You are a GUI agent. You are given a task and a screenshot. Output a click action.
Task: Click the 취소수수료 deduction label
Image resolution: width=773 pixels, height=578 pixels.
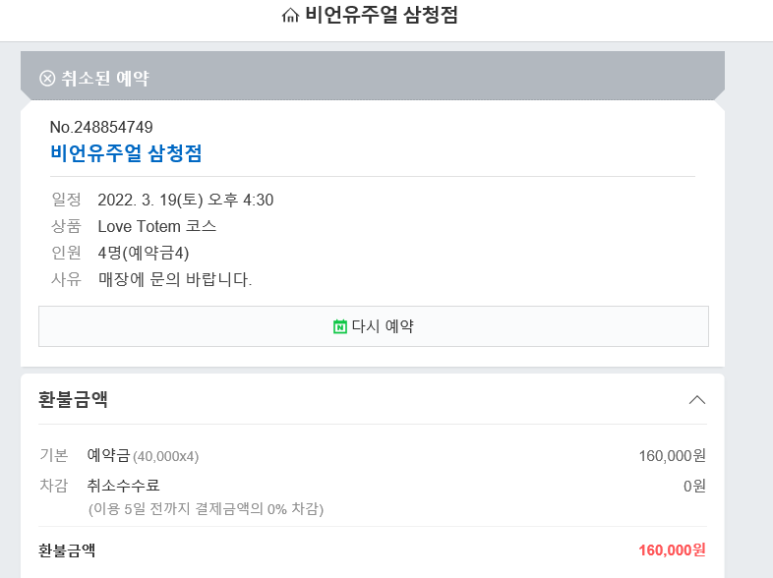(123, 486)
